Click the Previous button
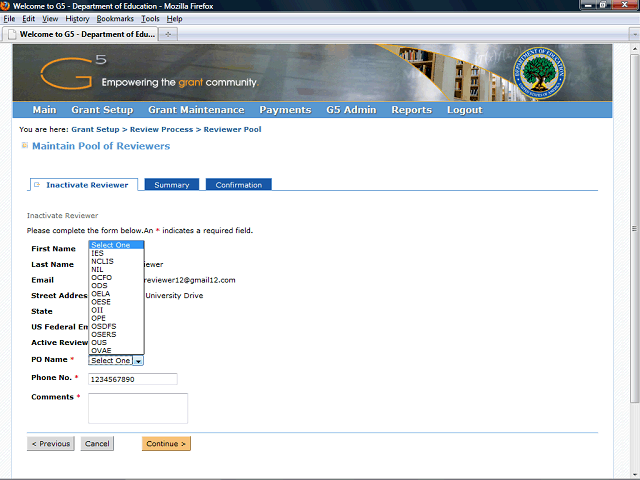Image resolution: width=640 pixels, height=480 pixels. [51, 444]
